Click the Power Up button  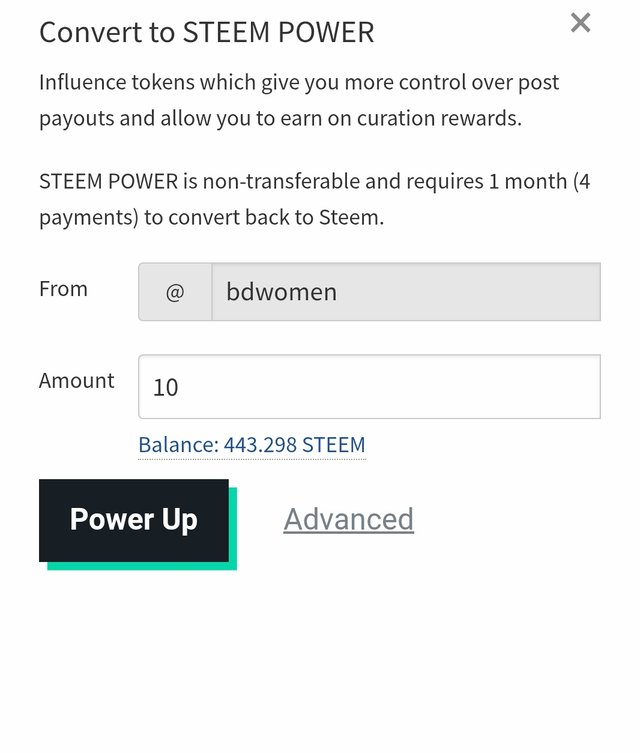pyautogui.click(x=133, y=520)
